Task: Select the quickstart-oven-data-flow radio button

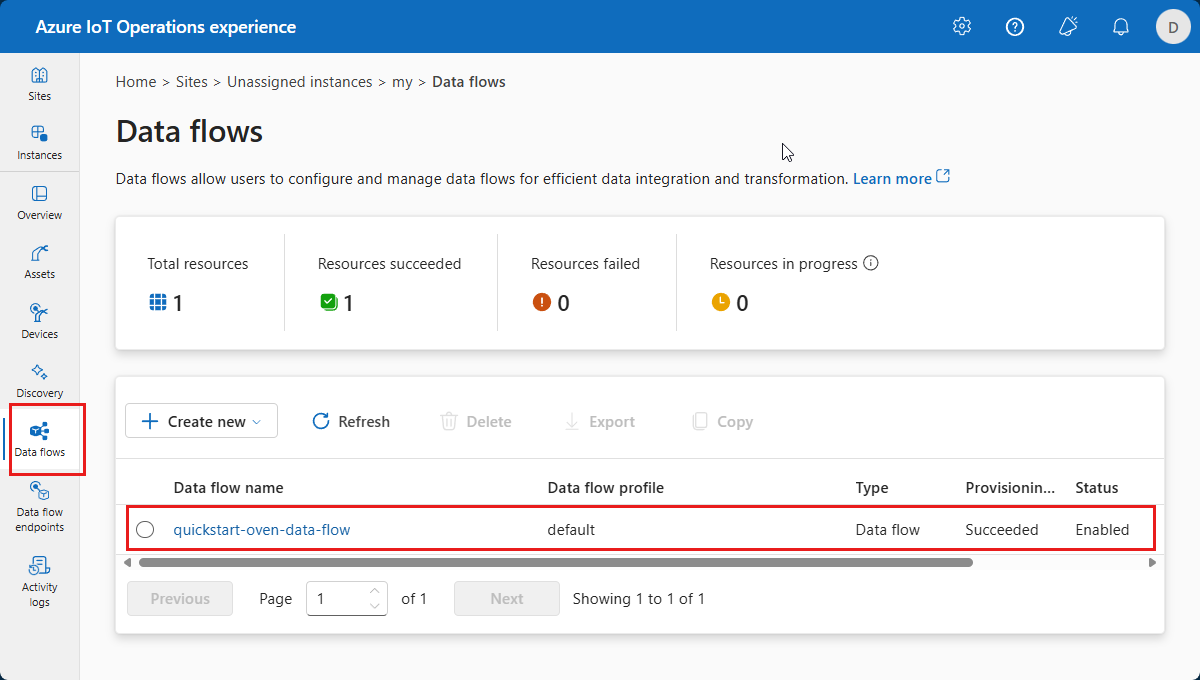Action: click(145, 529)
